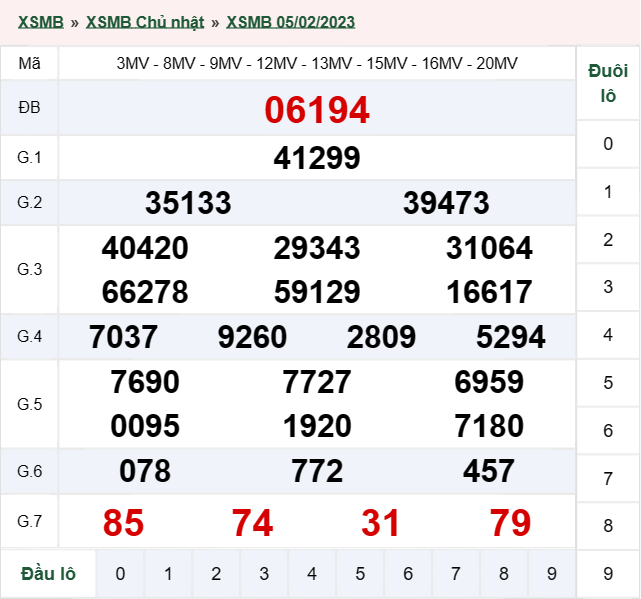This screenshot has height=599, width=641.
Task: Click the G.7 number 85
Action: click(123, 523)
